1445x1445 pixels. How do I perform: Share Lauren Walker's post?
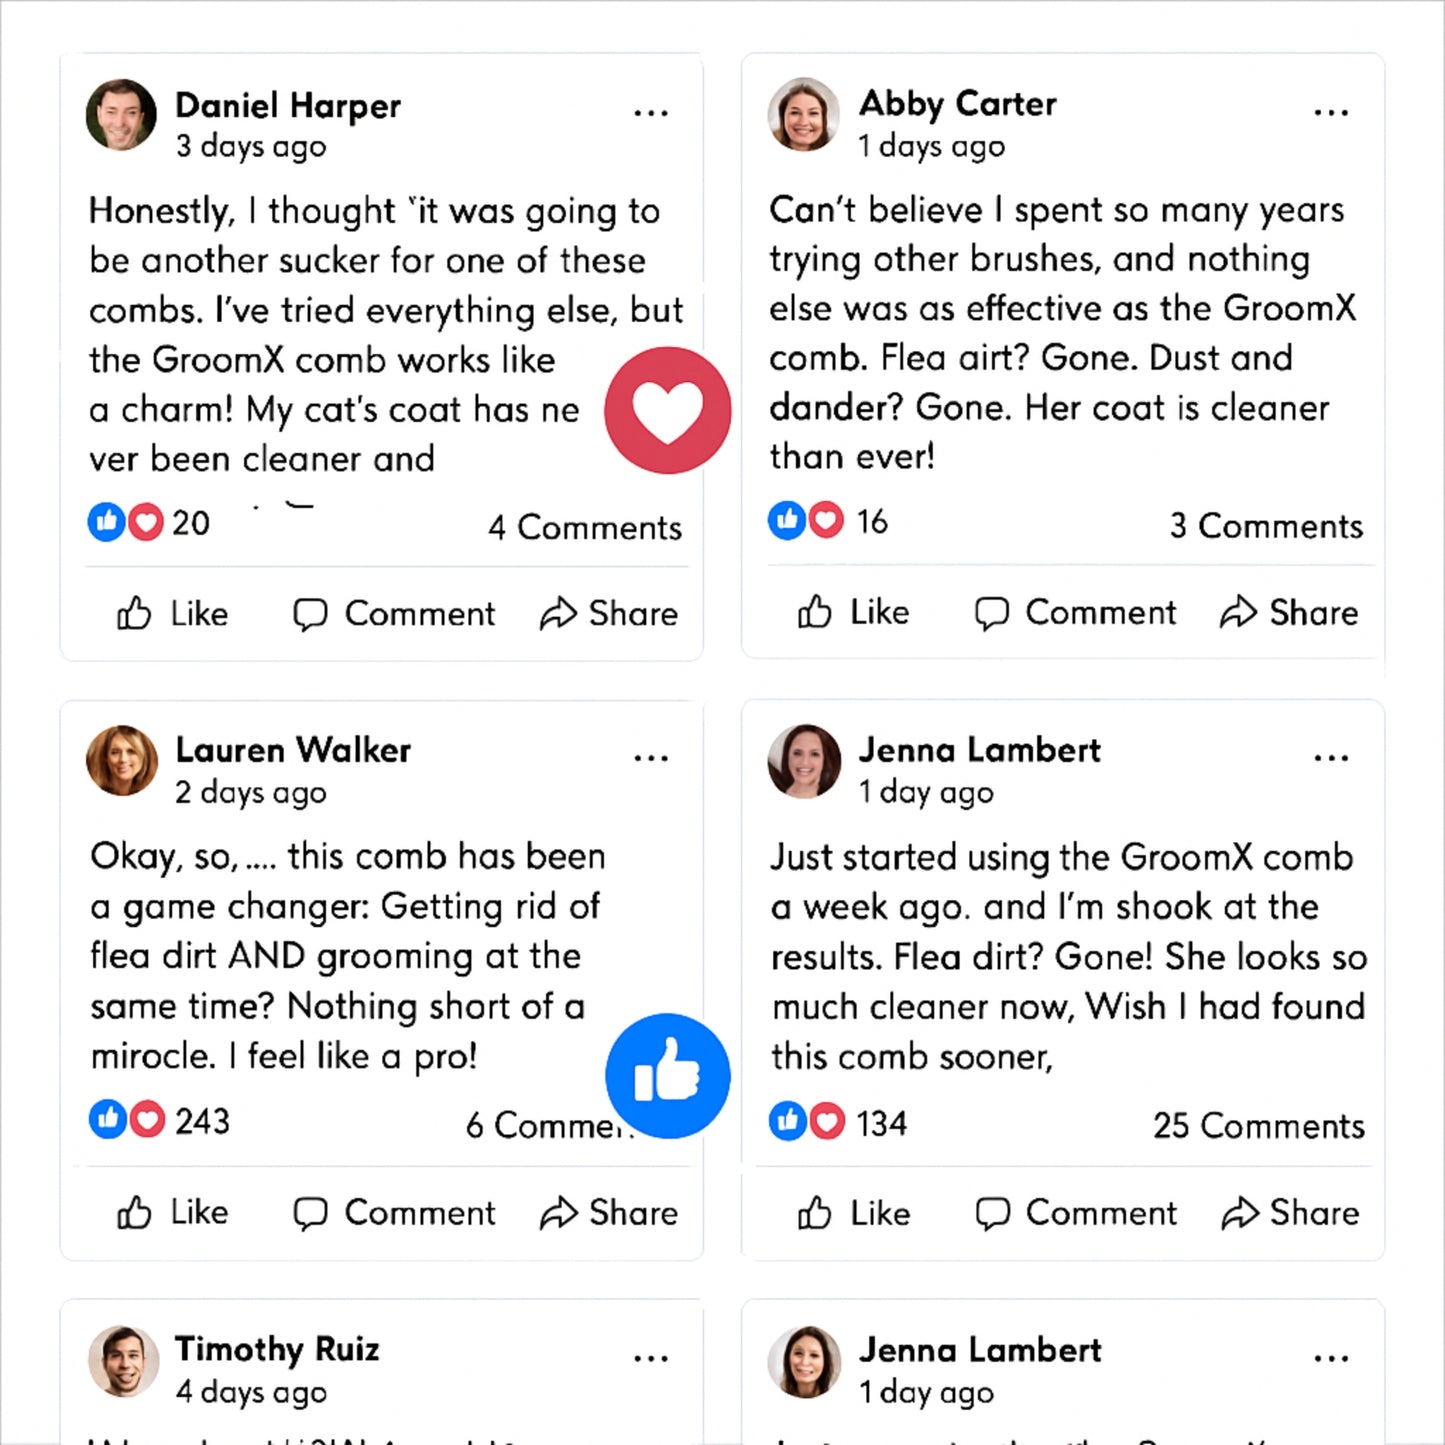[609, 1213]
